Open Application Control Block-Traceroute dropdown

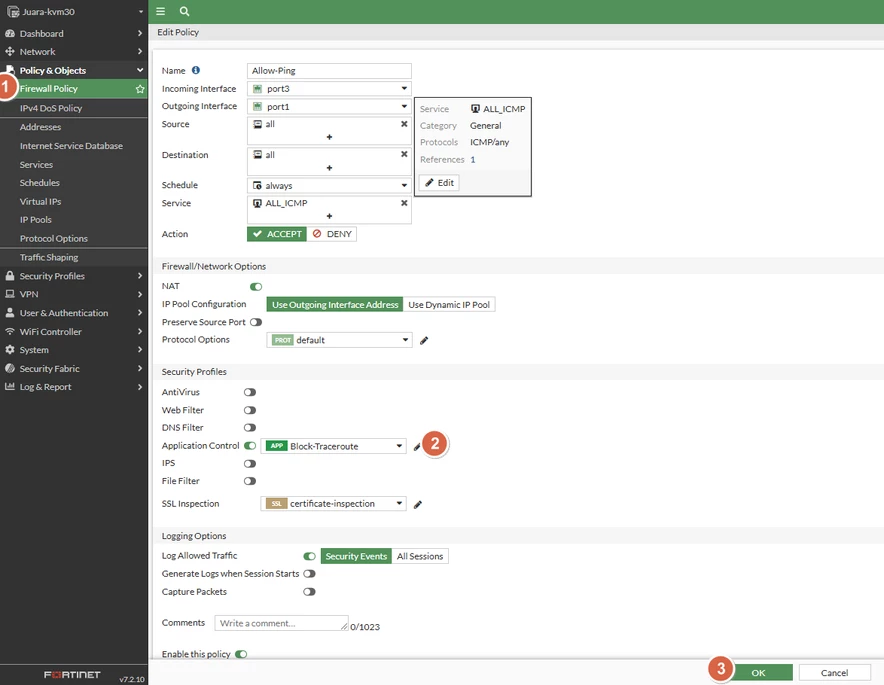pos(333,446)
